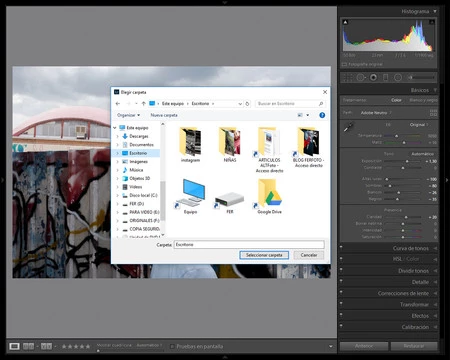Image resolution: width=450 pixels, height=360 pixels.
Task: Set five star rating
Action: (x=88, y=346)
